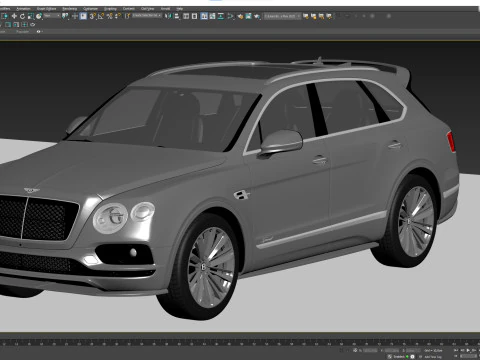Play the animation
This screenshot has height=360, width=480.
pyautogui.click(x=468, y=350)
